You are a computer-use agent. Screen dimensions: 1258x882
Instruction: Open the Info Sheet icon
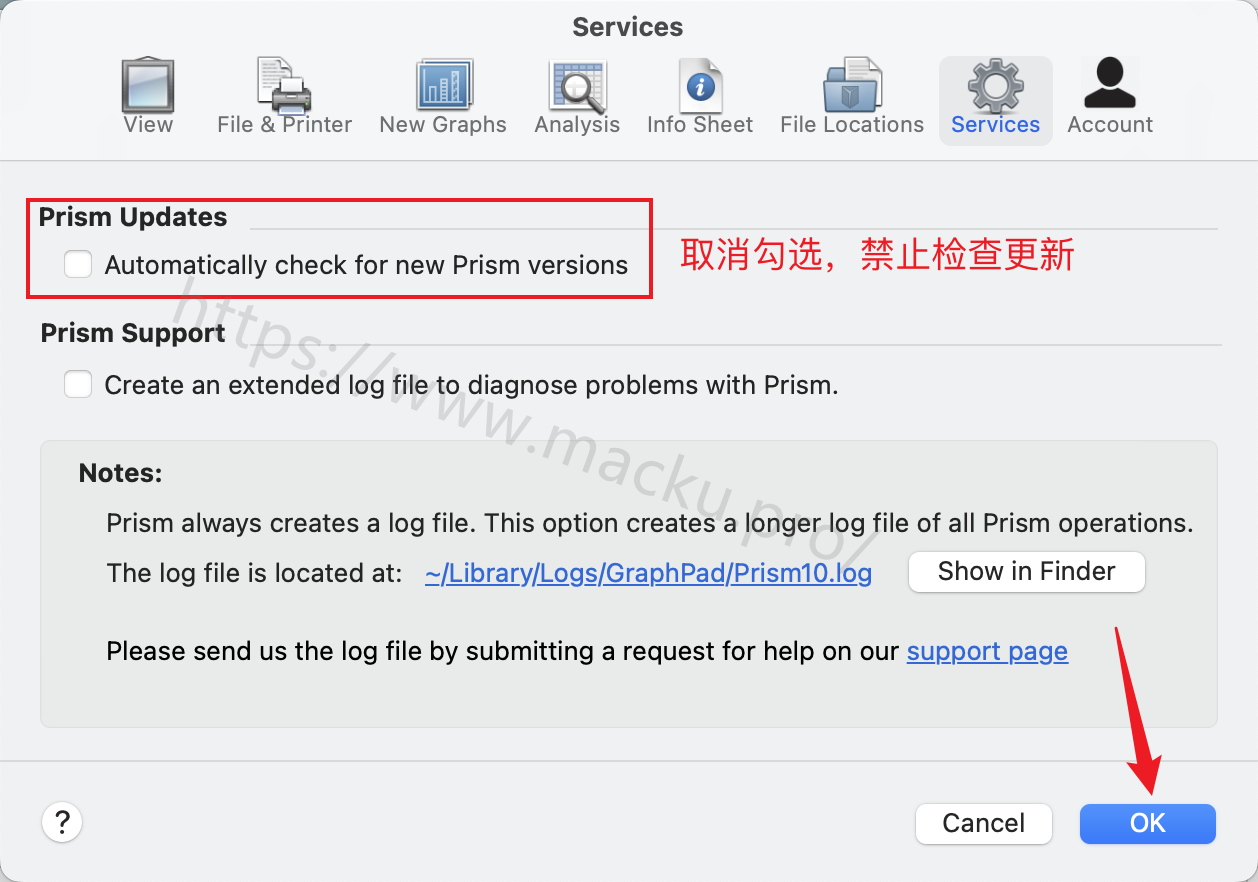tap(700, 85)
